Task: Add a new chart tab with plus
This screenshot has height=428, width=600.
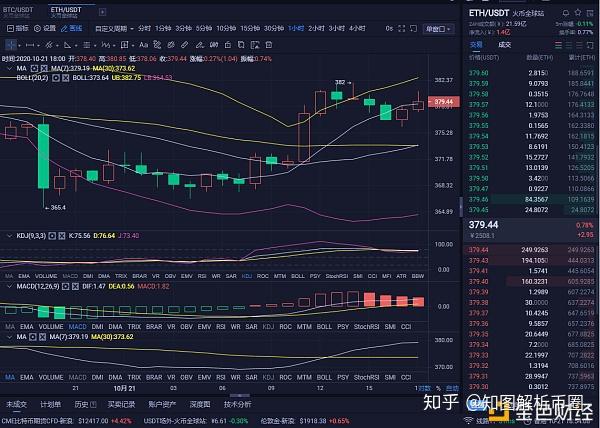Action: [x=102, y=12]
